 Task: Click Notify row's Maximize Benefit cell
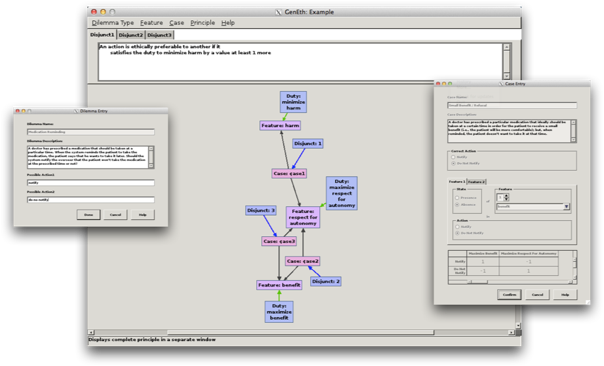tap(483, 262)
